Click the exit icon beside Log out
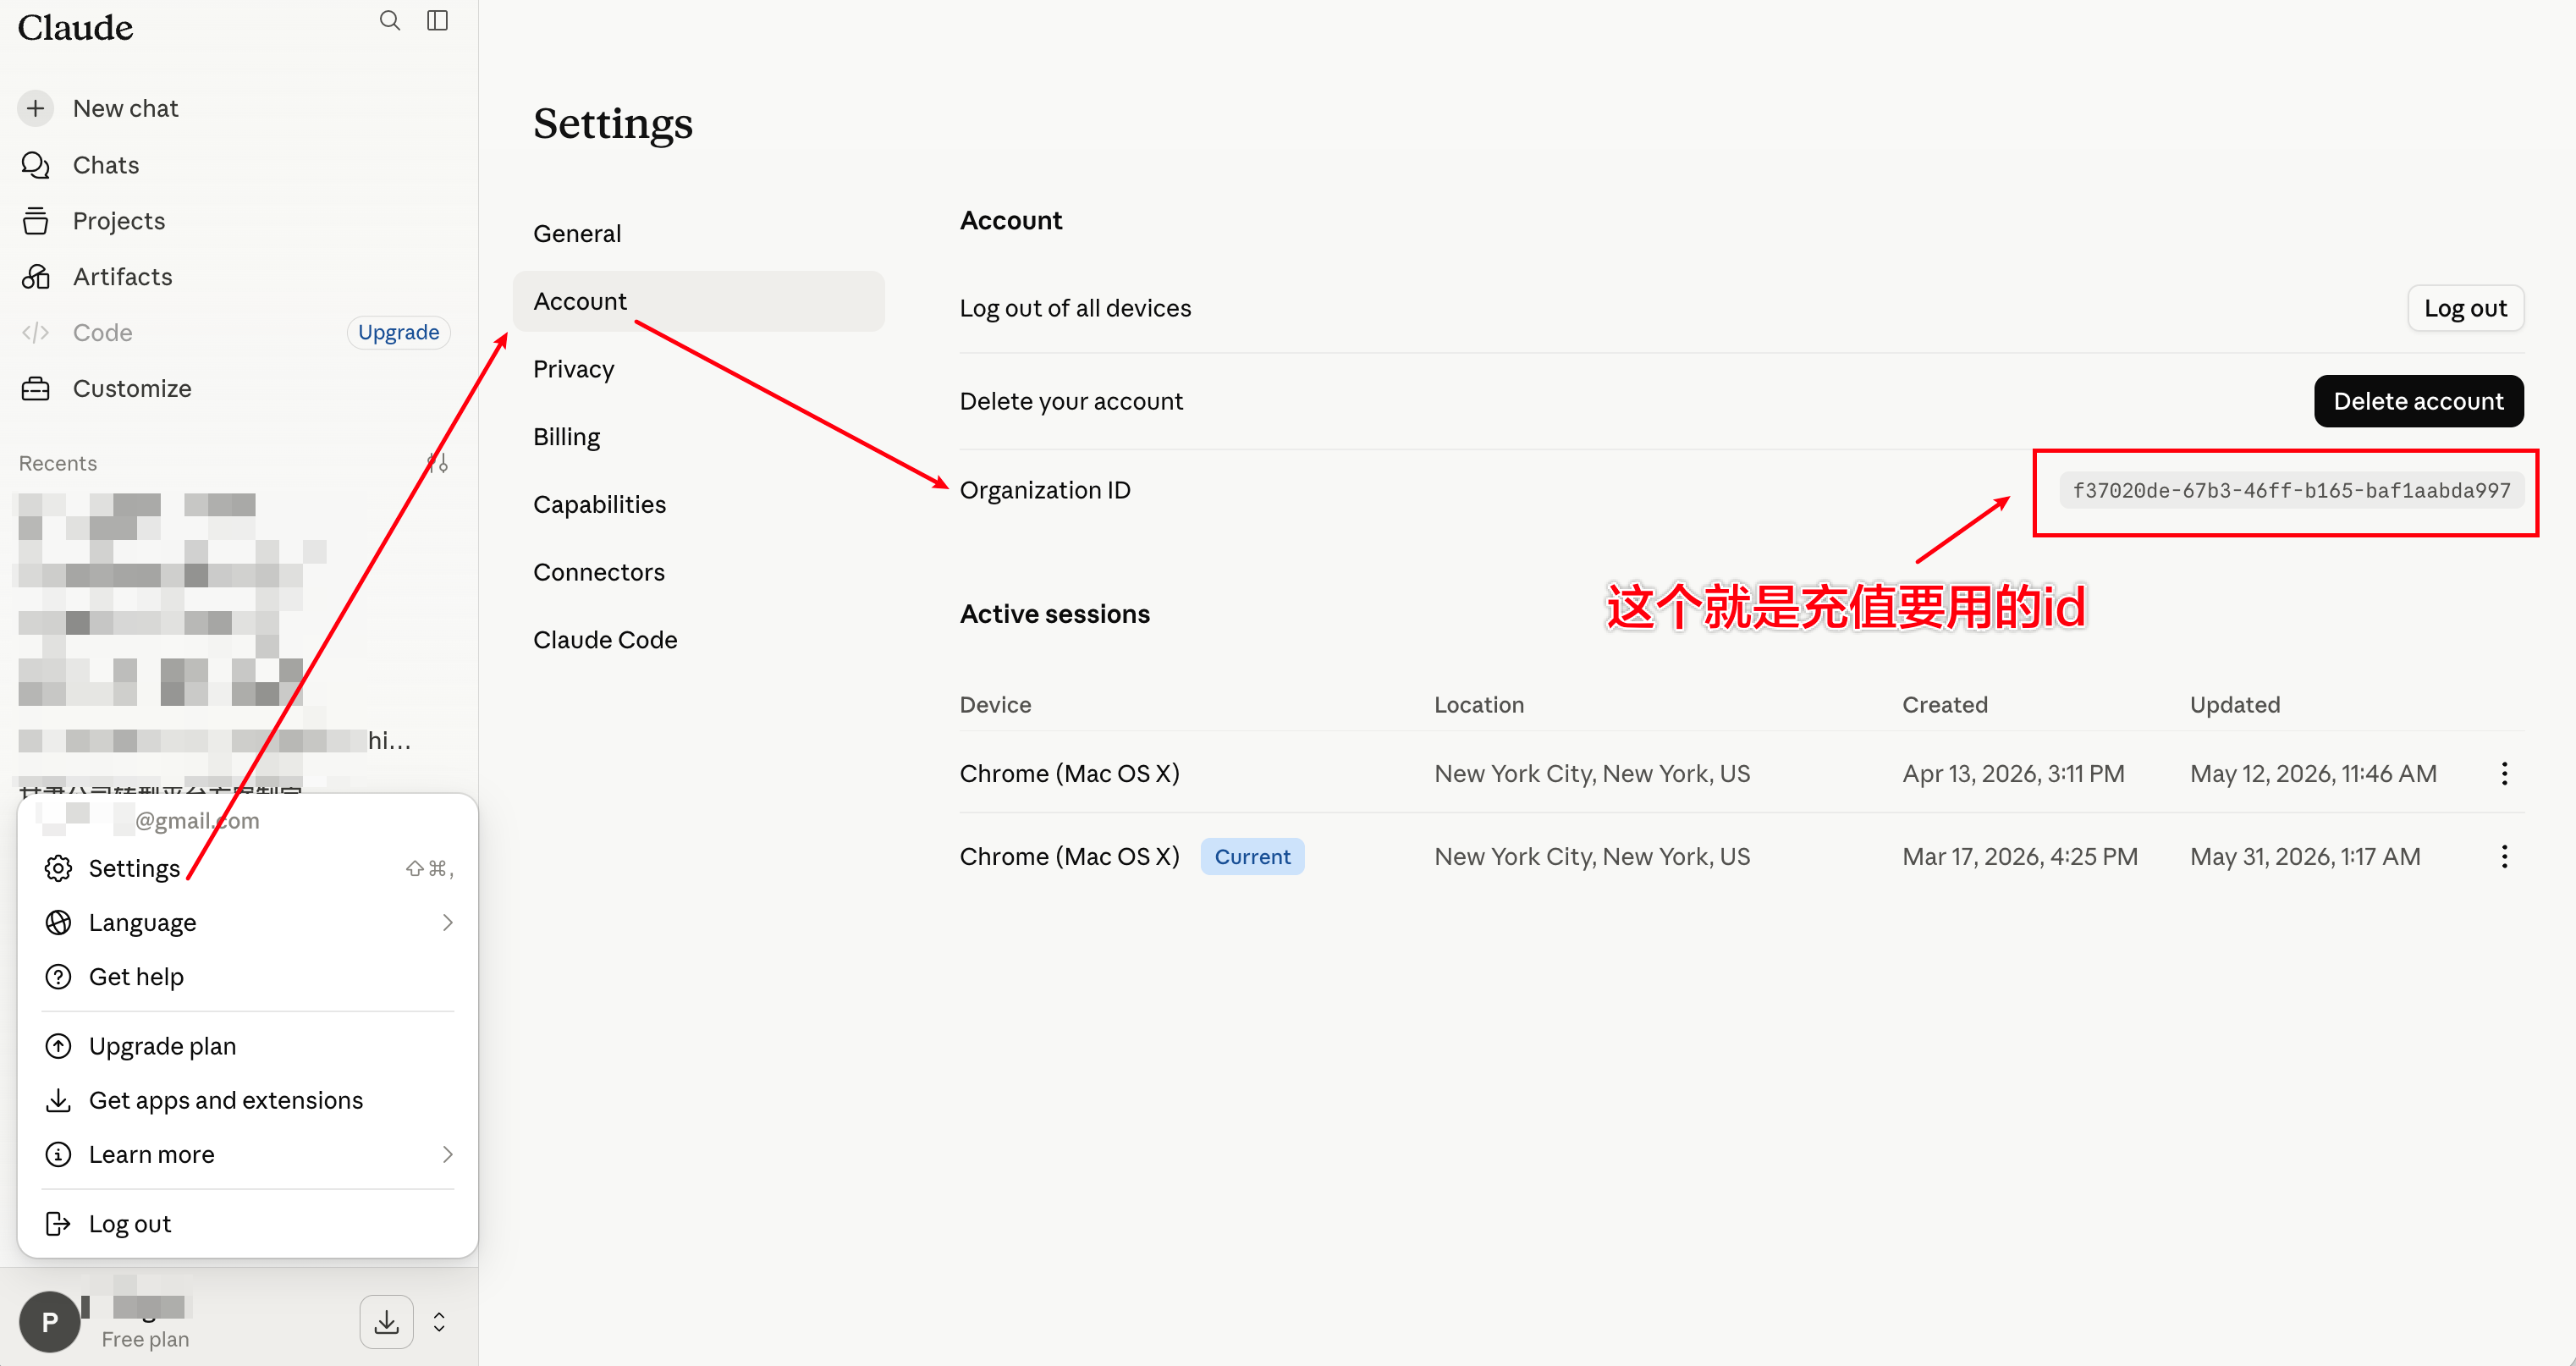The height and width of the screenshot is (1366, 2576). pyautogui.click(x=59, y=1224)
